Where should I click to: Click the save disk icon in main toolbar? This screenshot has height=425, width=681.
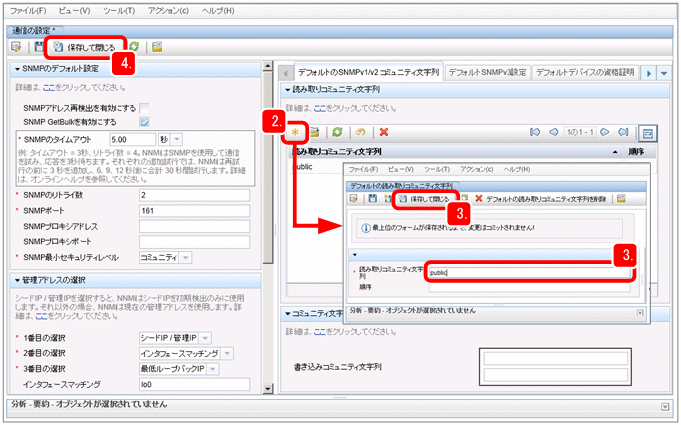pos(39,46)
